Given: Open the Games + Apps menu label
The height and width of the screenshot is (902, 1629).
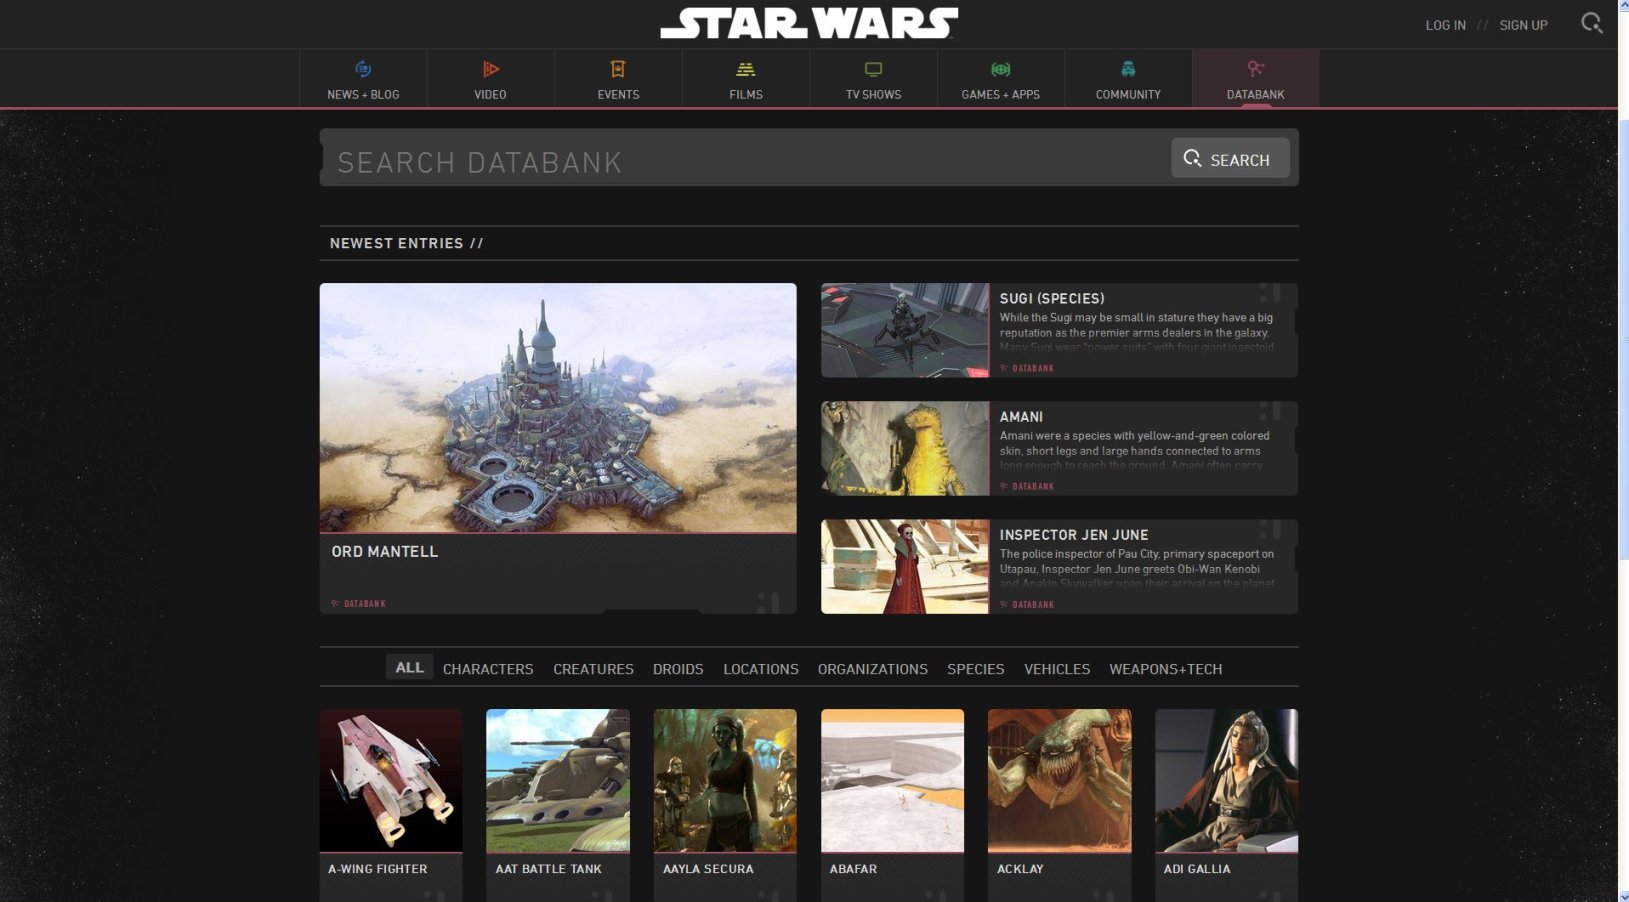Looking at the screenshot, I should 1001,94.
